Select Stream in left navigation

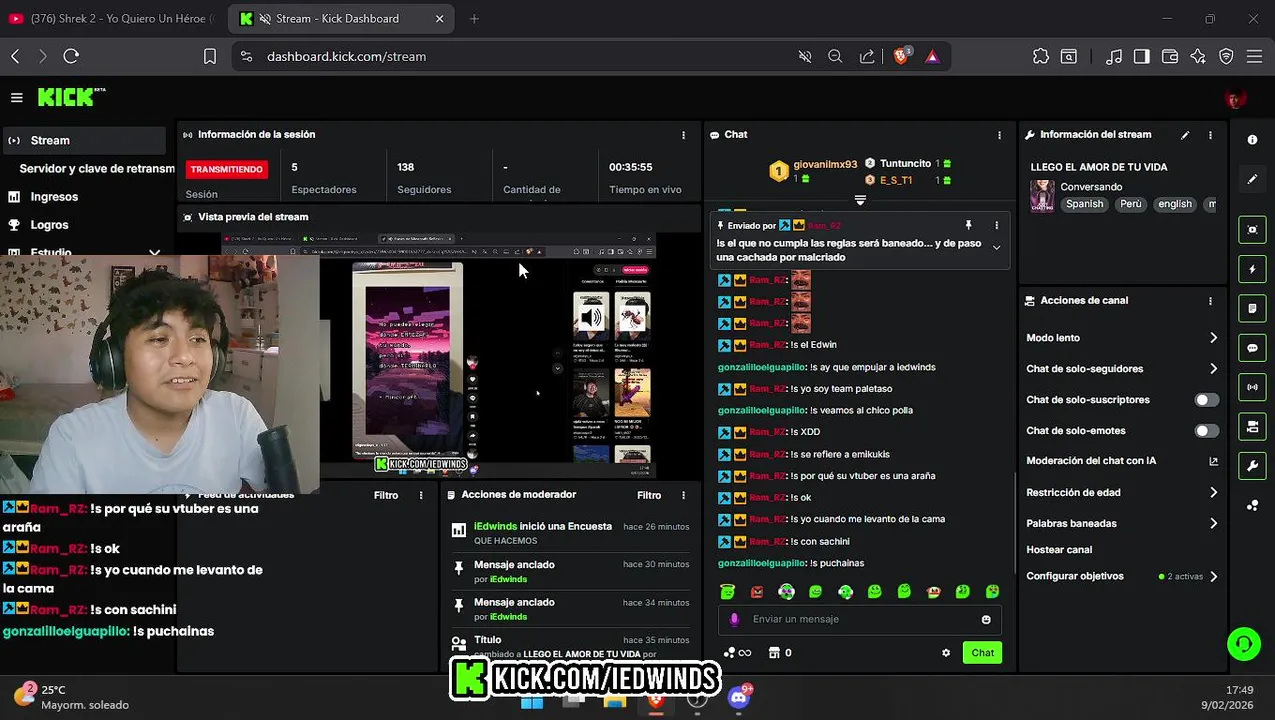click(x=84, y=140)
